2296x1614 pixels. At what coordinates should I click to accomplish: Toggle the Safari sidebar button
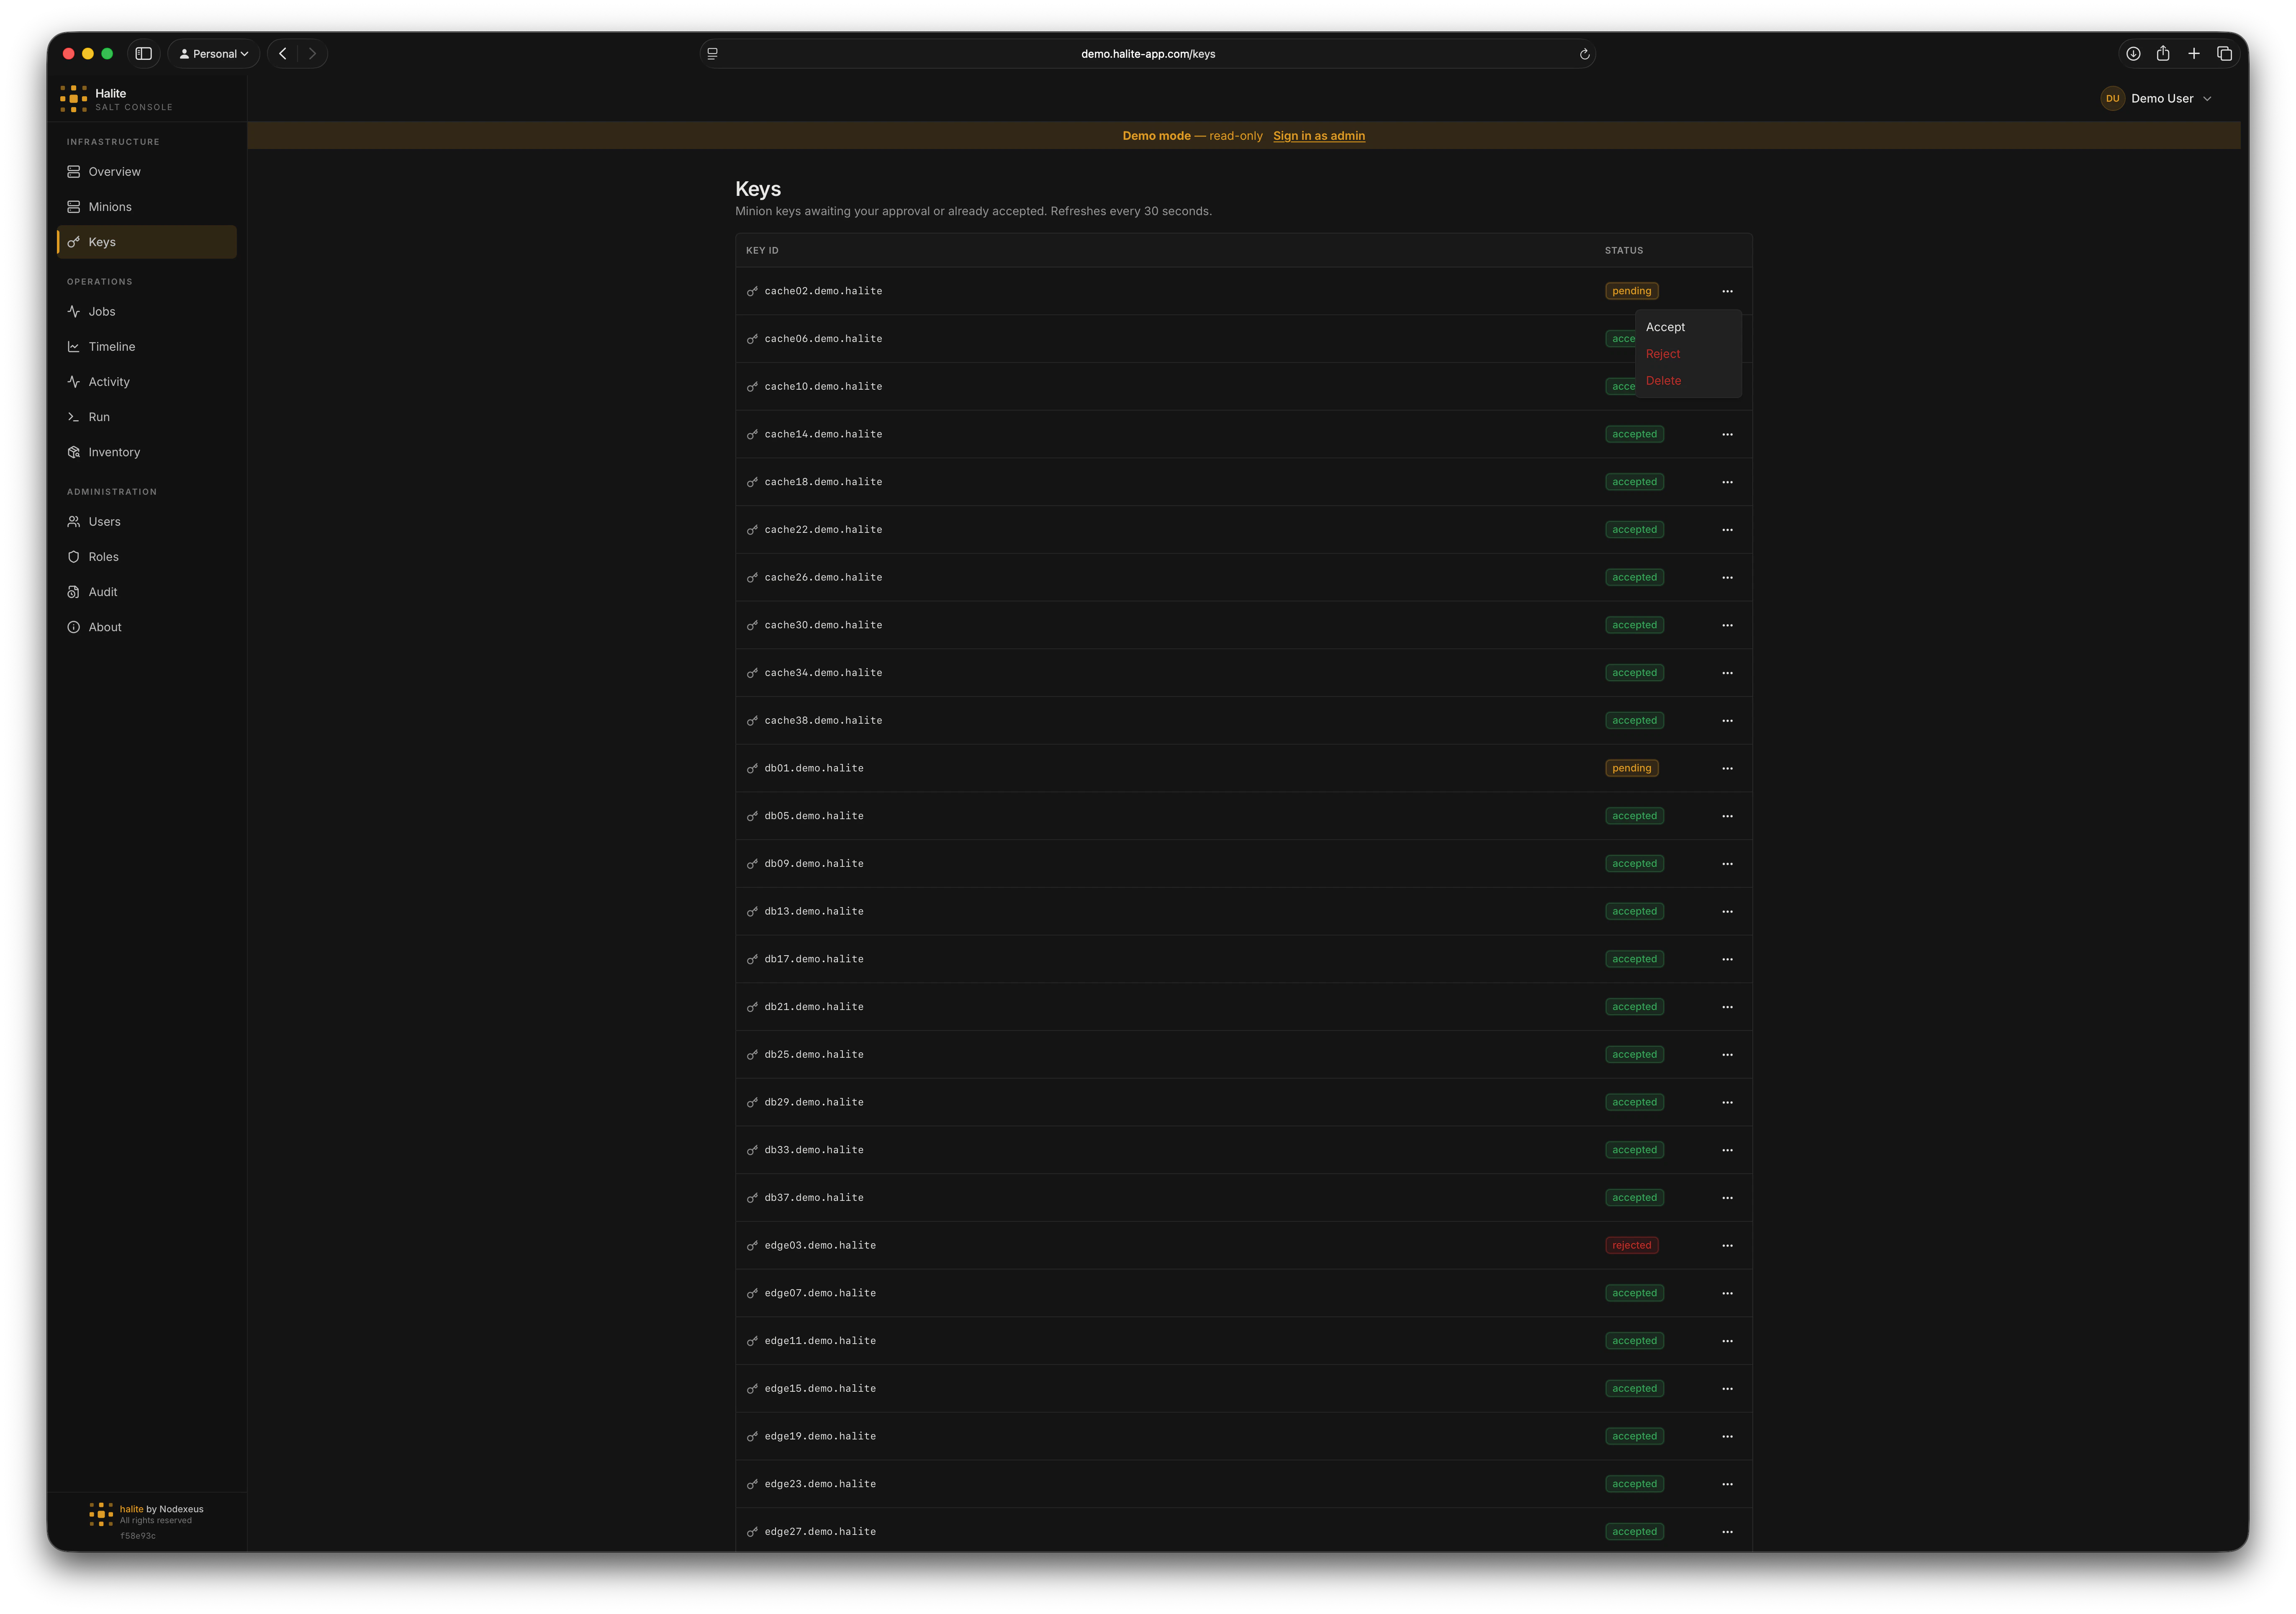pyautogui.click(x=143, y=54)
